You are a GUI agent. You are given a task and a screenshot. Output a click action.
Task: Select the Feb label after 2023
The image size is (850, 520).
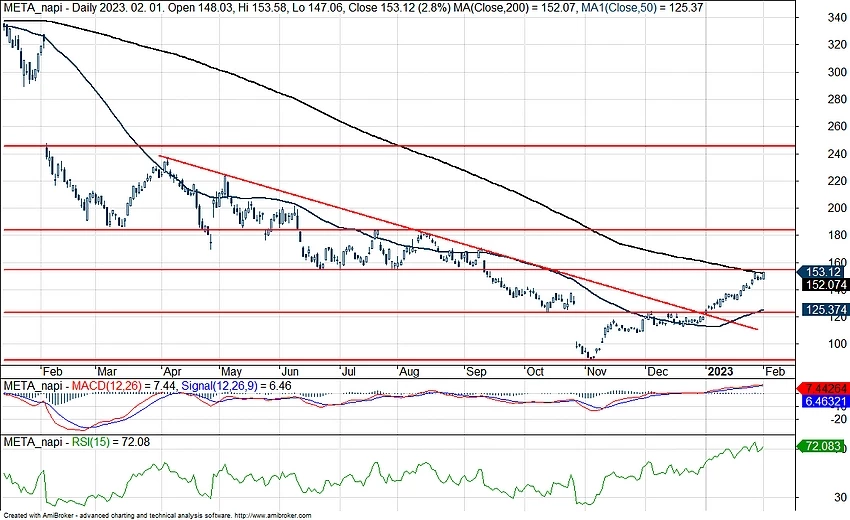coord(775,372)
